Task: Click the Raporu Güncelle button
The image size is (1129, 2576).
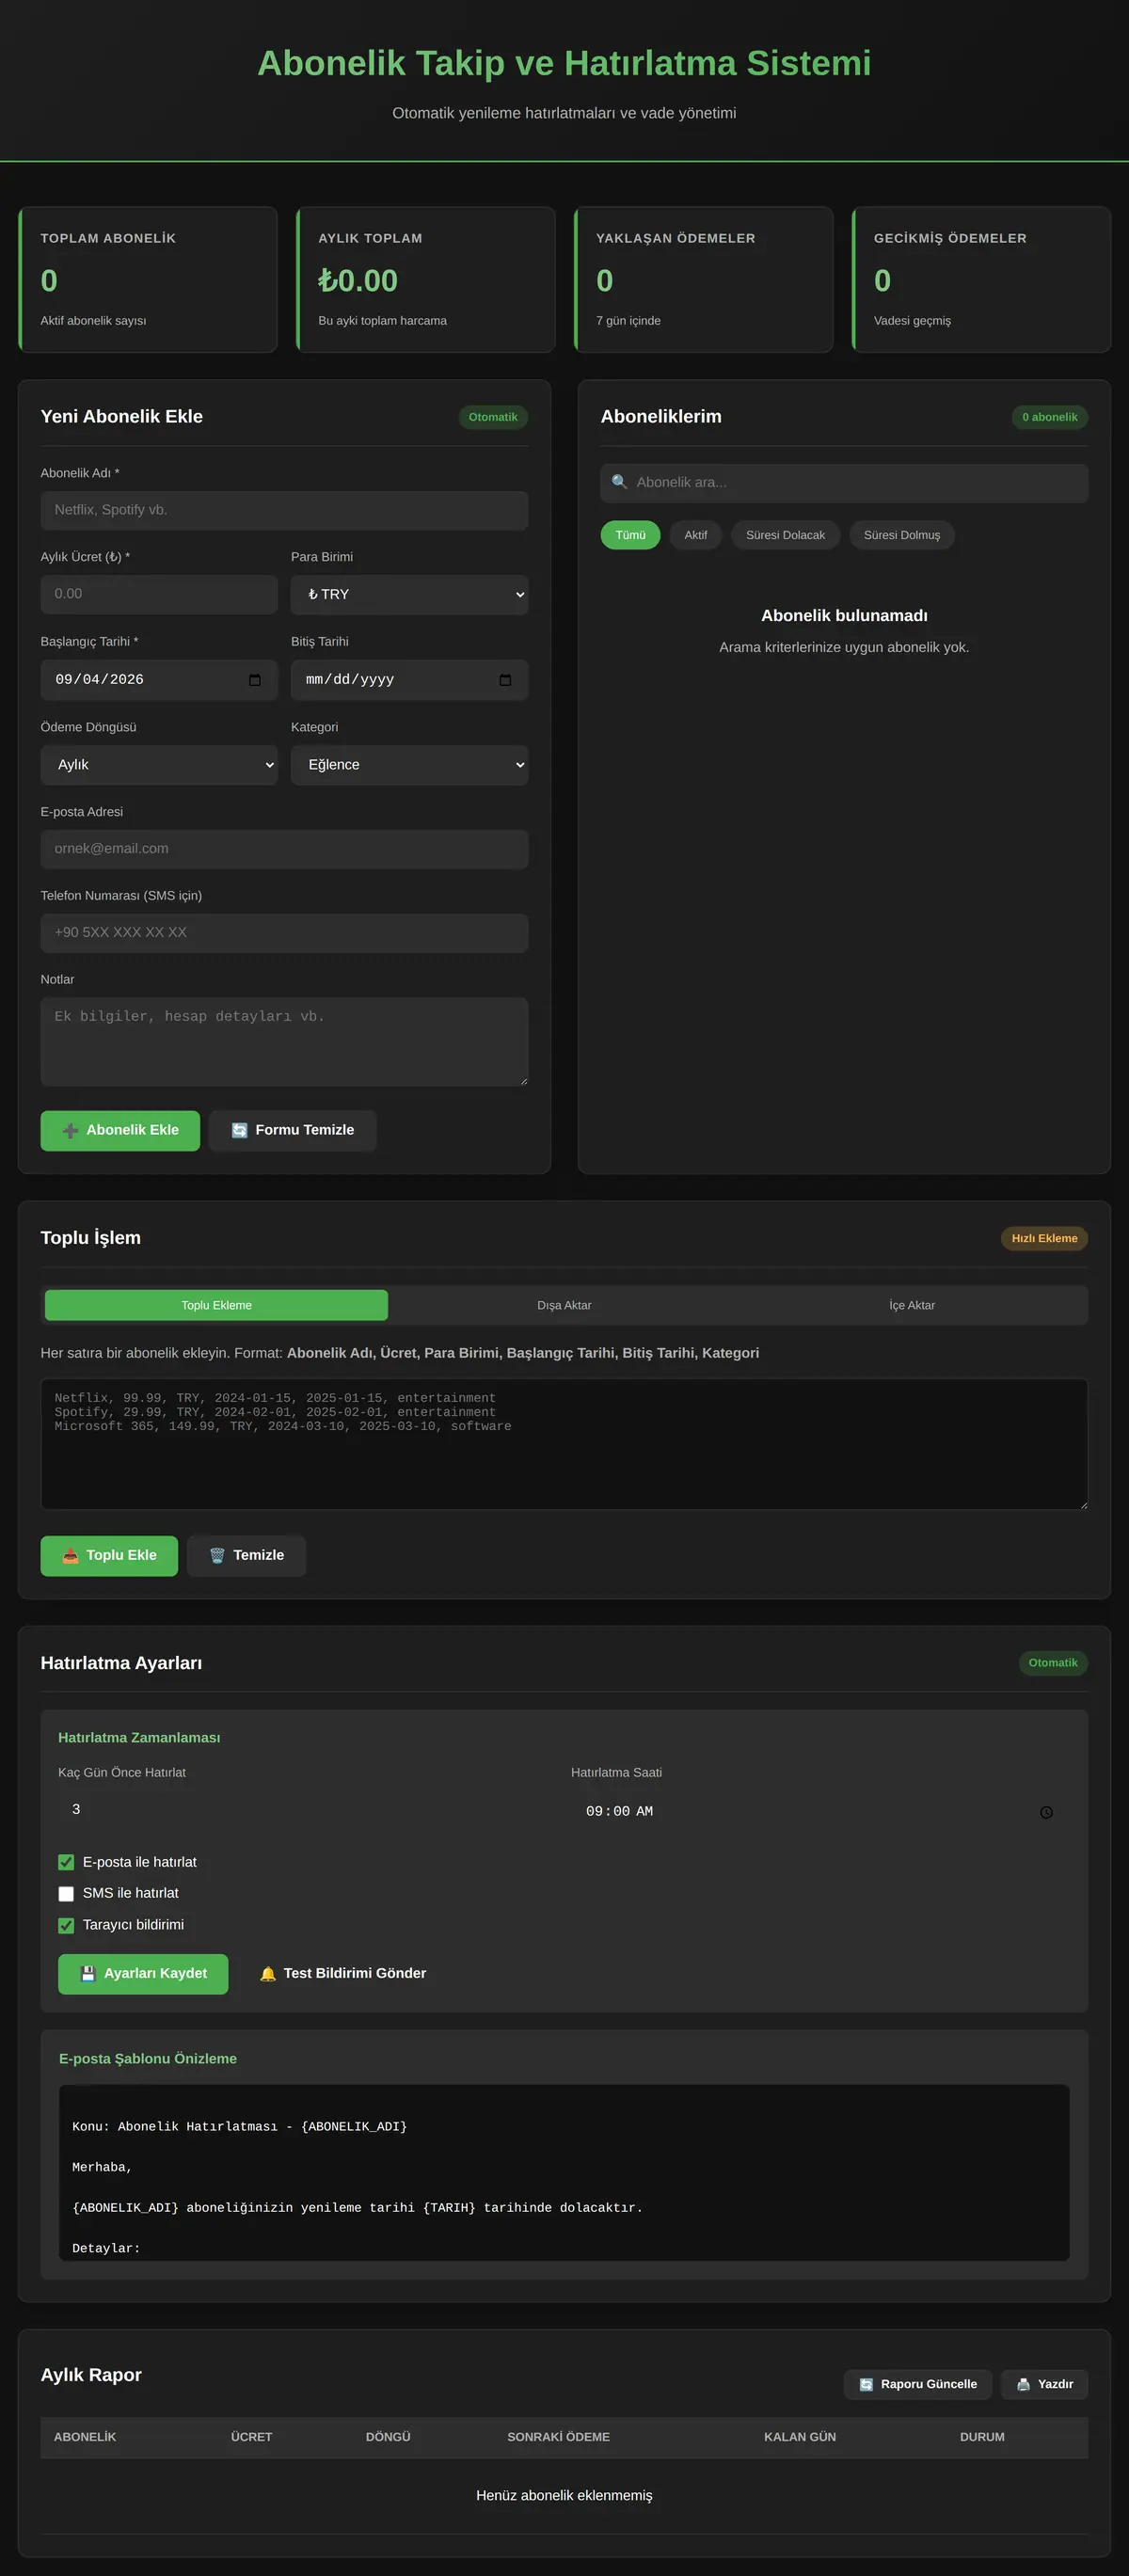Action: pos(918,2384)
